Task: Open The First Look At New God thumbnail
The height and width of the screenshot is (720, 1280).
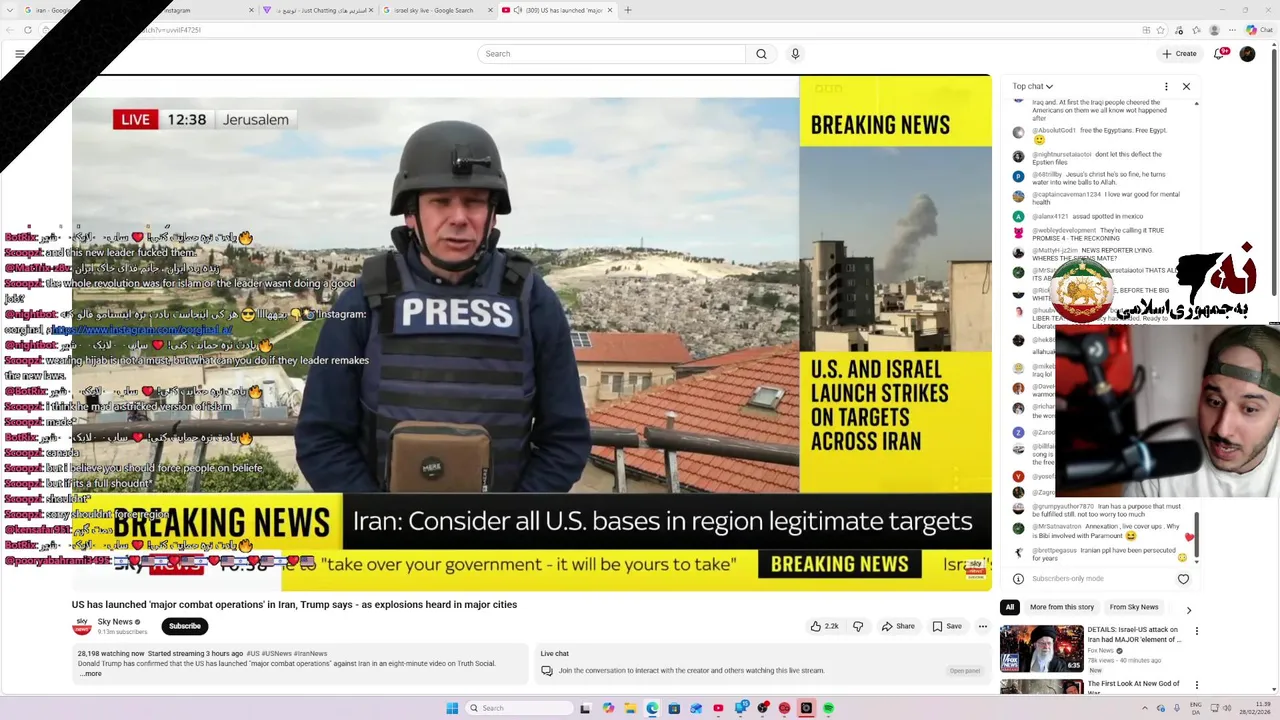Action: click(x=1042, y=687)
